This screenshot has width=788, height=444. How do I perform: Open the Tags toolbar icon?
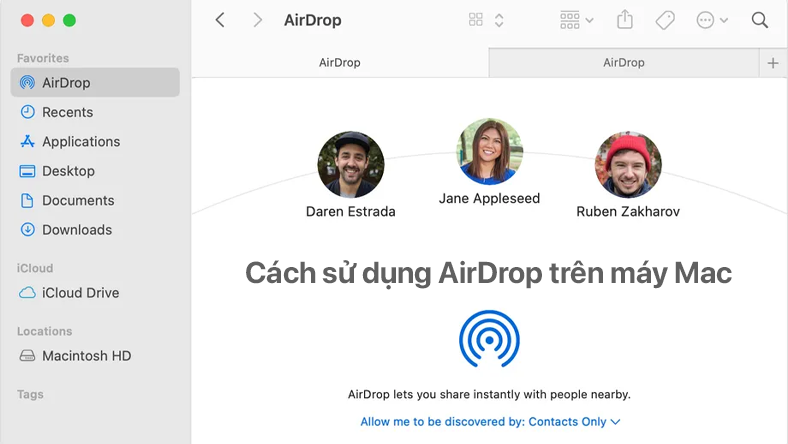(665, 20)
